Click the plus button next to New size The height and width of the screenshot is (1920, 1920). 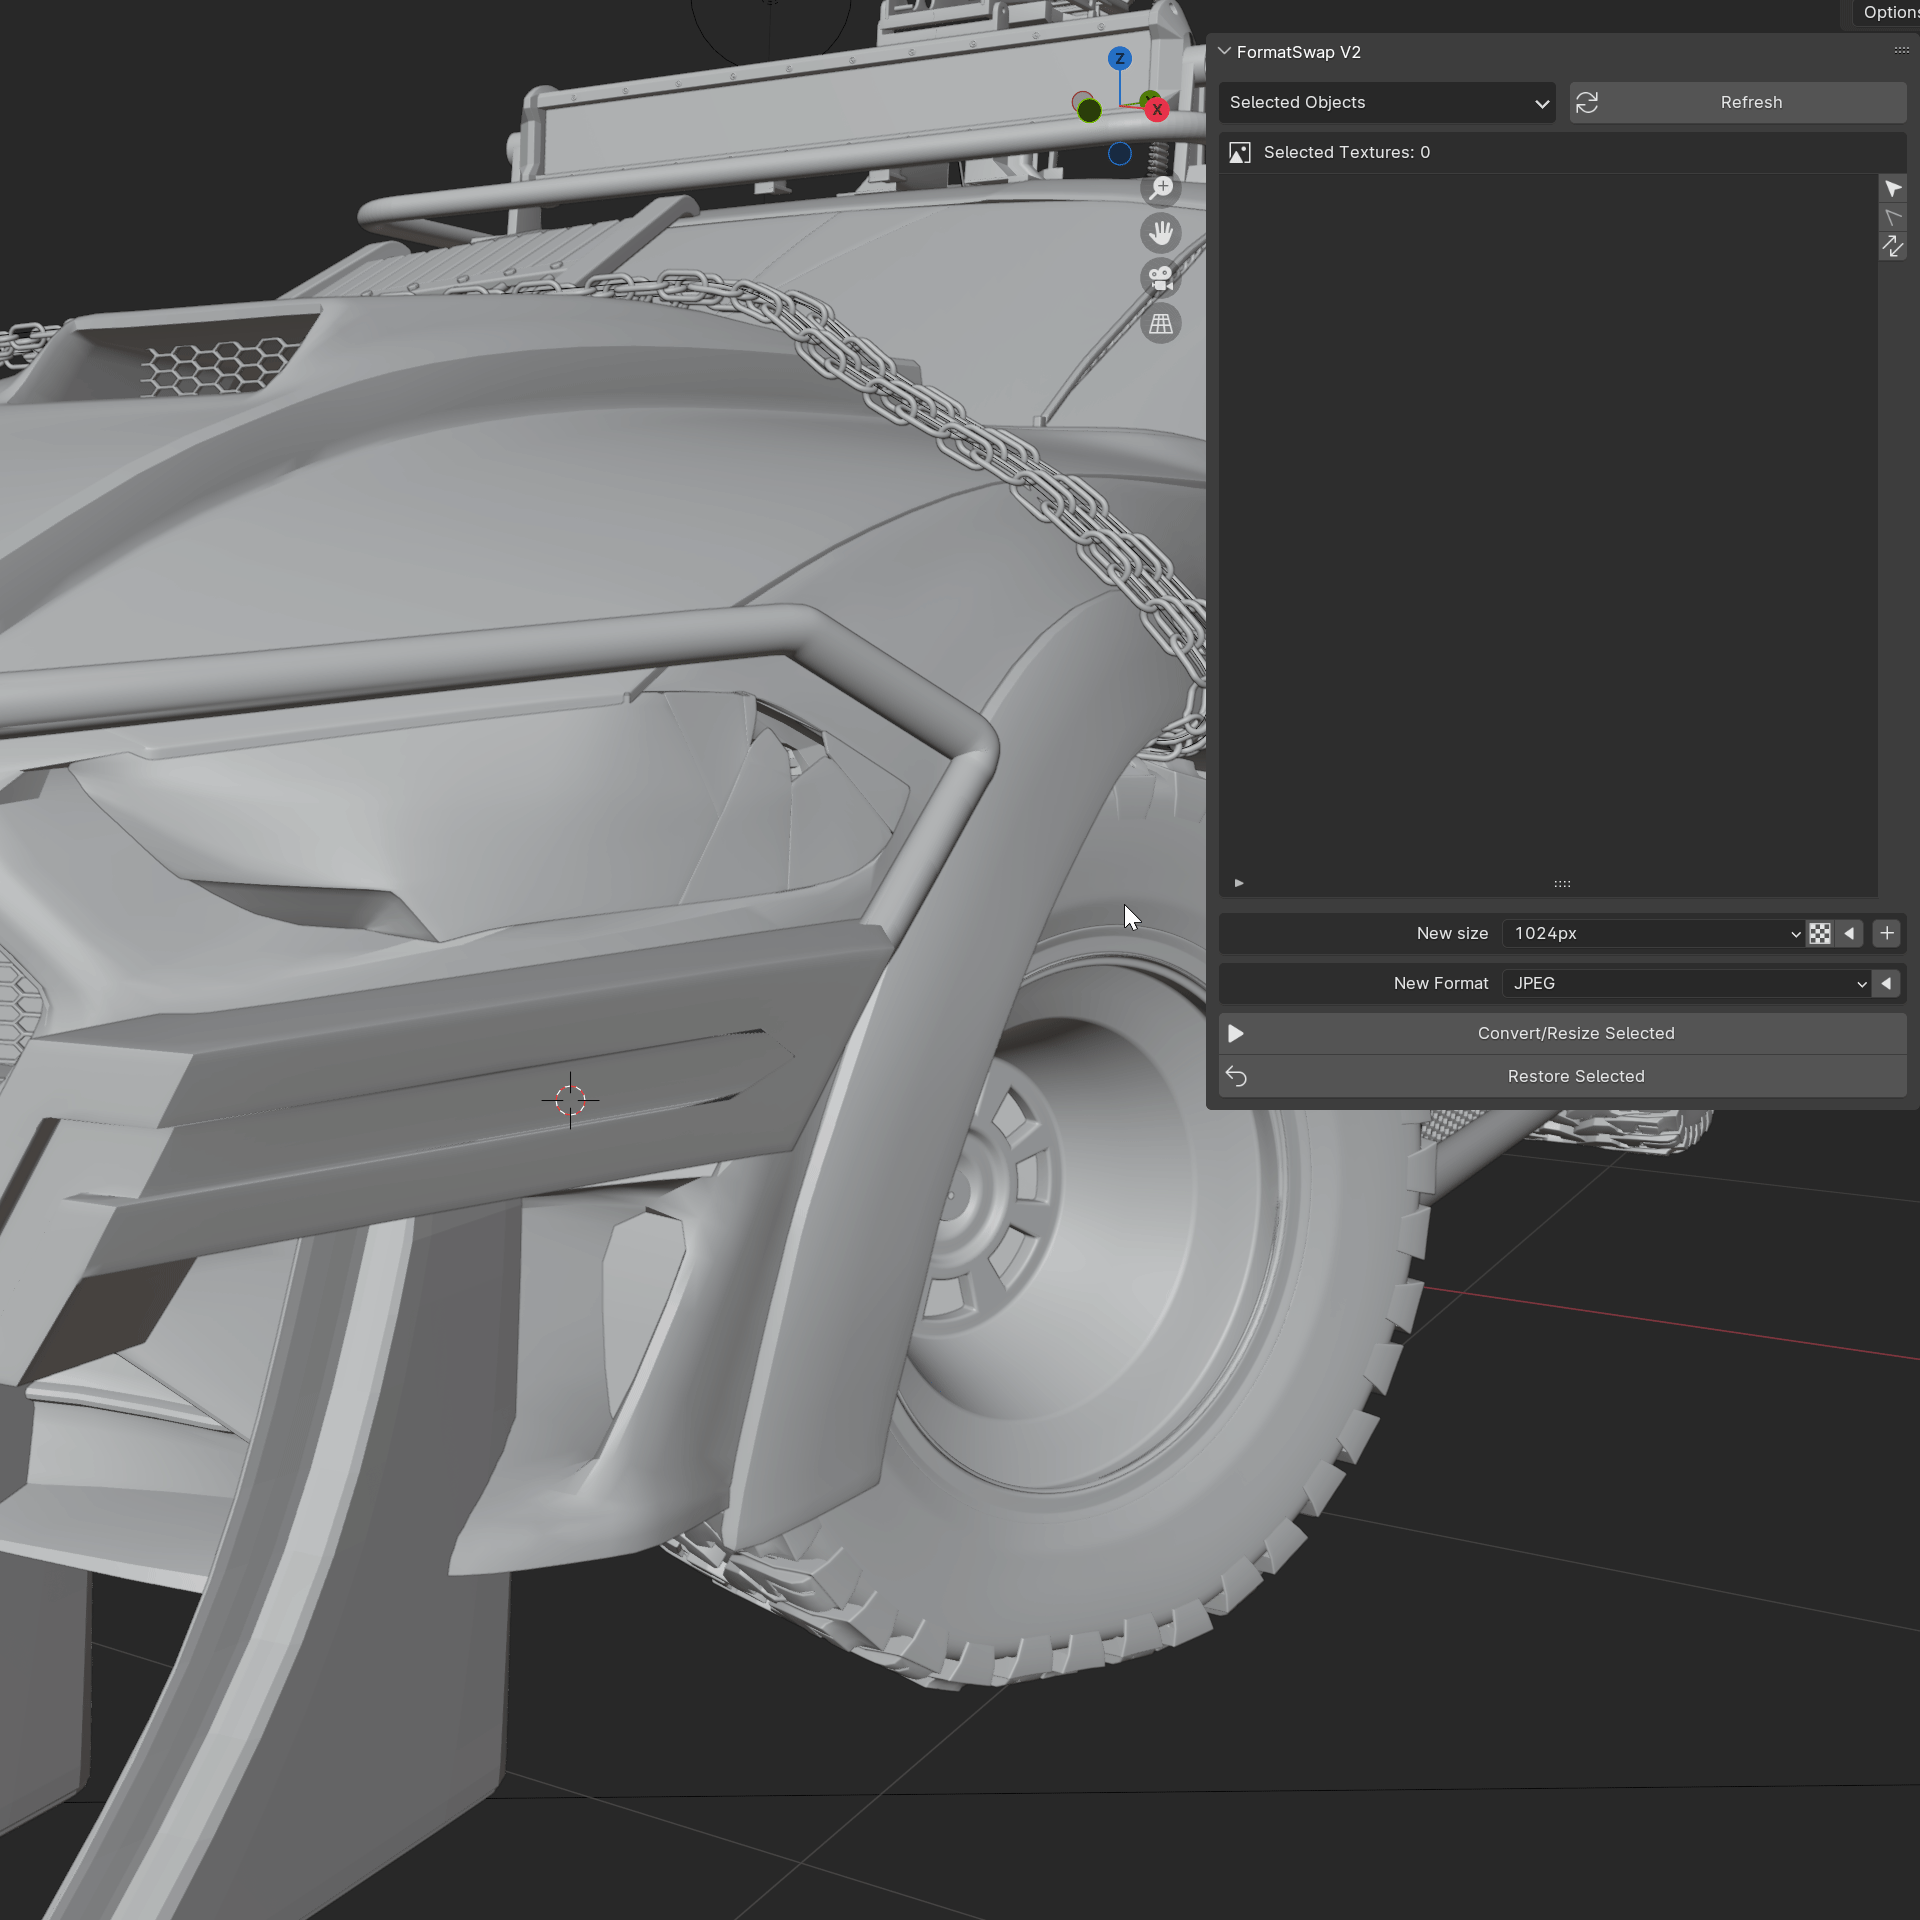[x=1887, y=933]
